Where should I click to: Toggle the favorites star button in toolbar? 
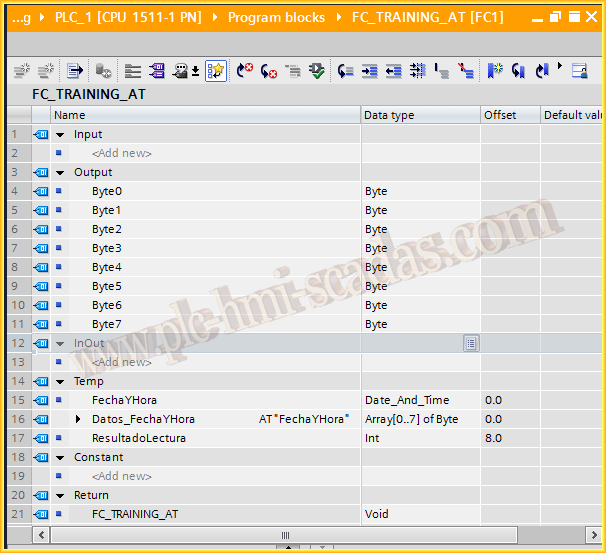pos(216,71)
